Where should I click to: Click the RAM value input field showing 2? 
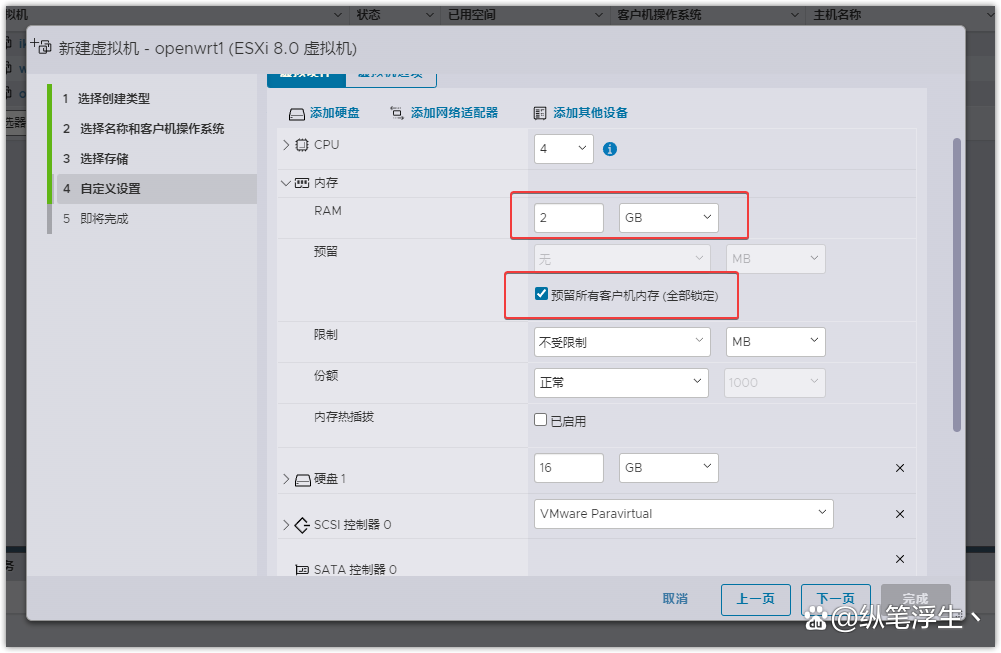[568, 217]
